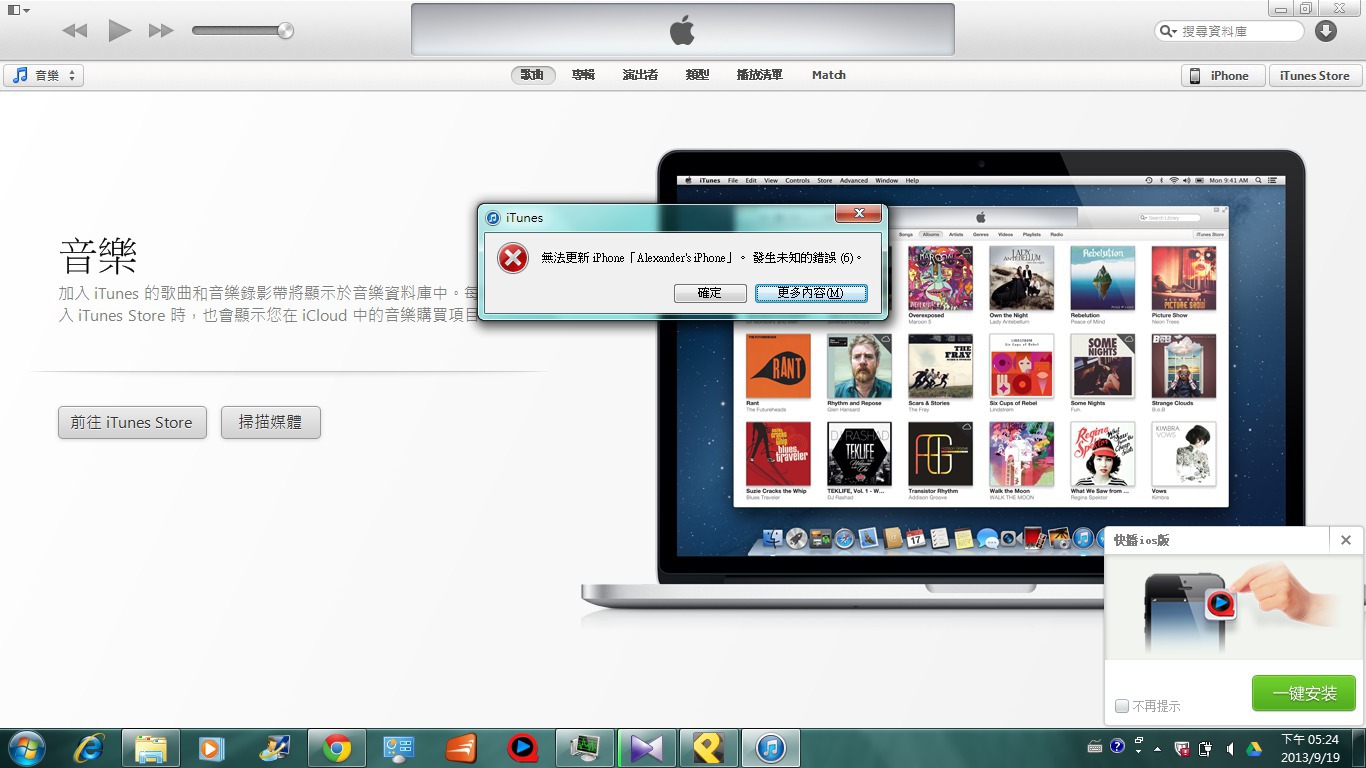Click the iPhone glyph in iPhone button
The width and height of the screenshot is (1366, 768).
pyautogui.click(x=1195, y=75)
